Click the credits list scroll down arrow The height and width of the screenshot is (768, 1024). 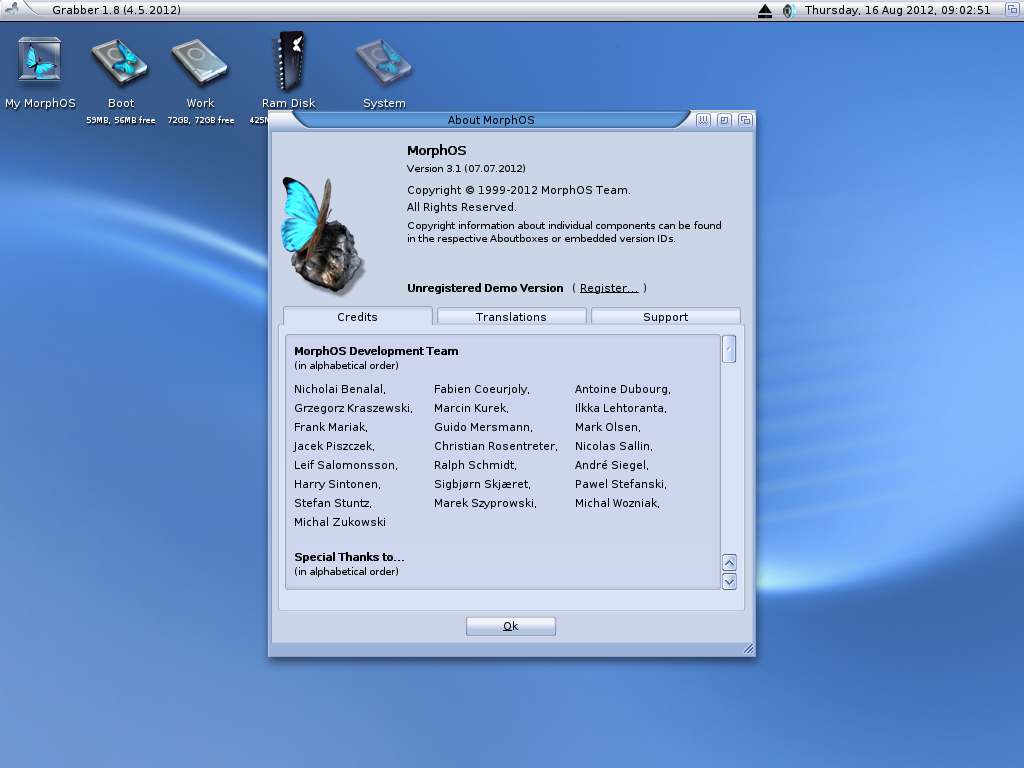(x=729, y=581)
